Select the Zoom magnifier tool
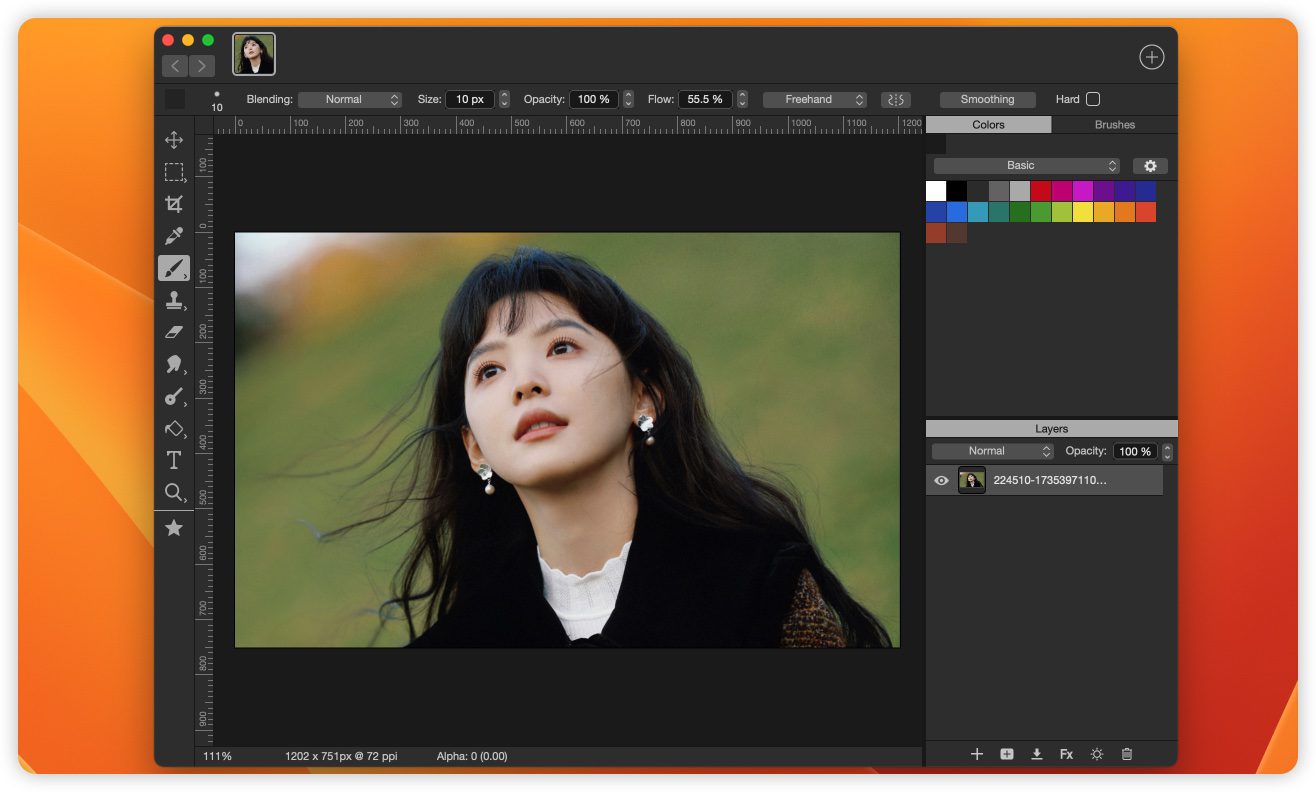Image resolution: width=1316 pixels, height=792 pixels. (x=174, y=492)
